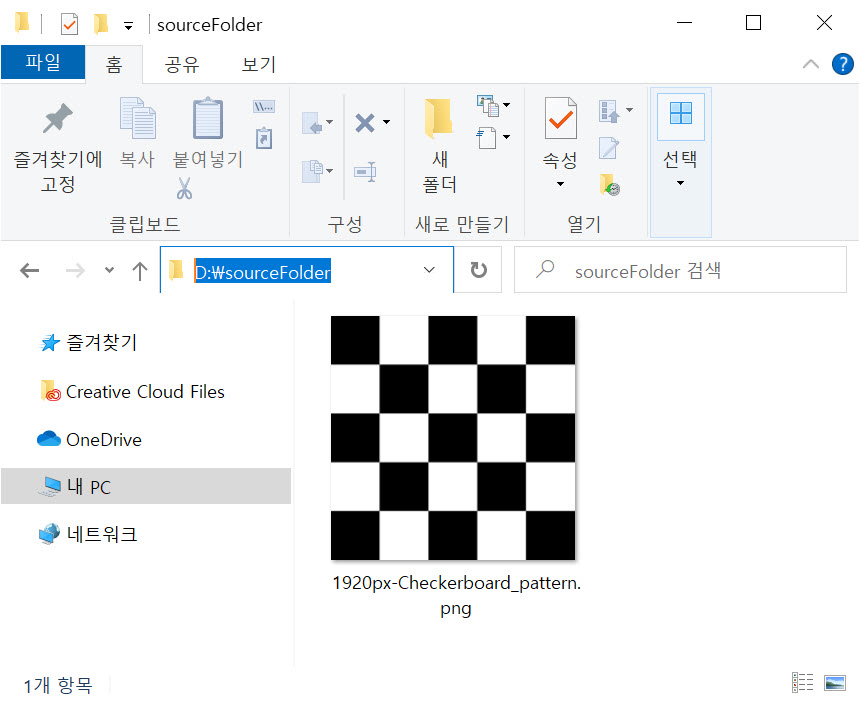Open Quick Access Toolbar customize dropdown
Screen dimensions: 860x703
tap(128, 26)
